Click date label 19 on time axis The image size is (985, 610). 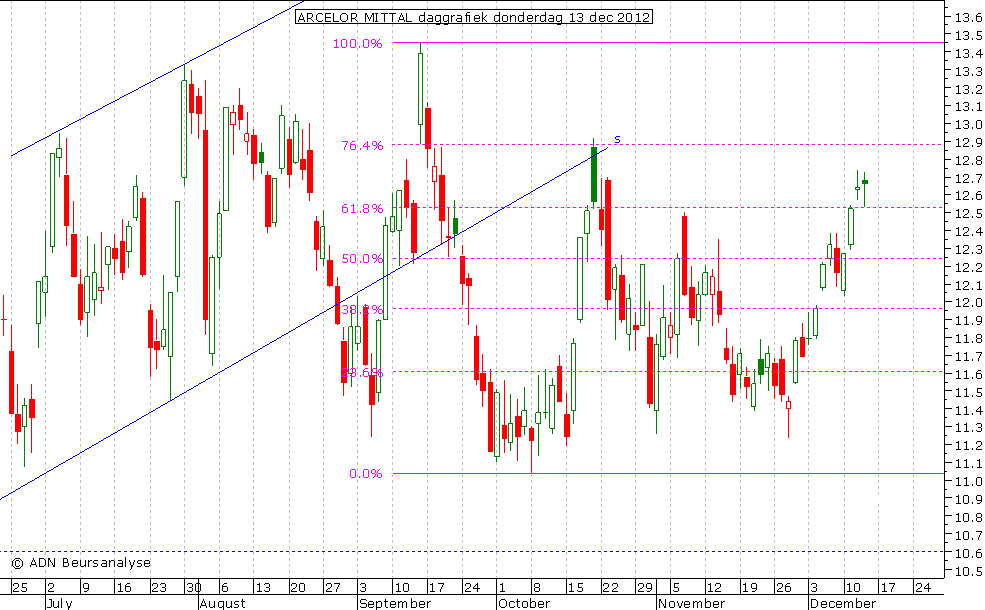tap(749, 588)
